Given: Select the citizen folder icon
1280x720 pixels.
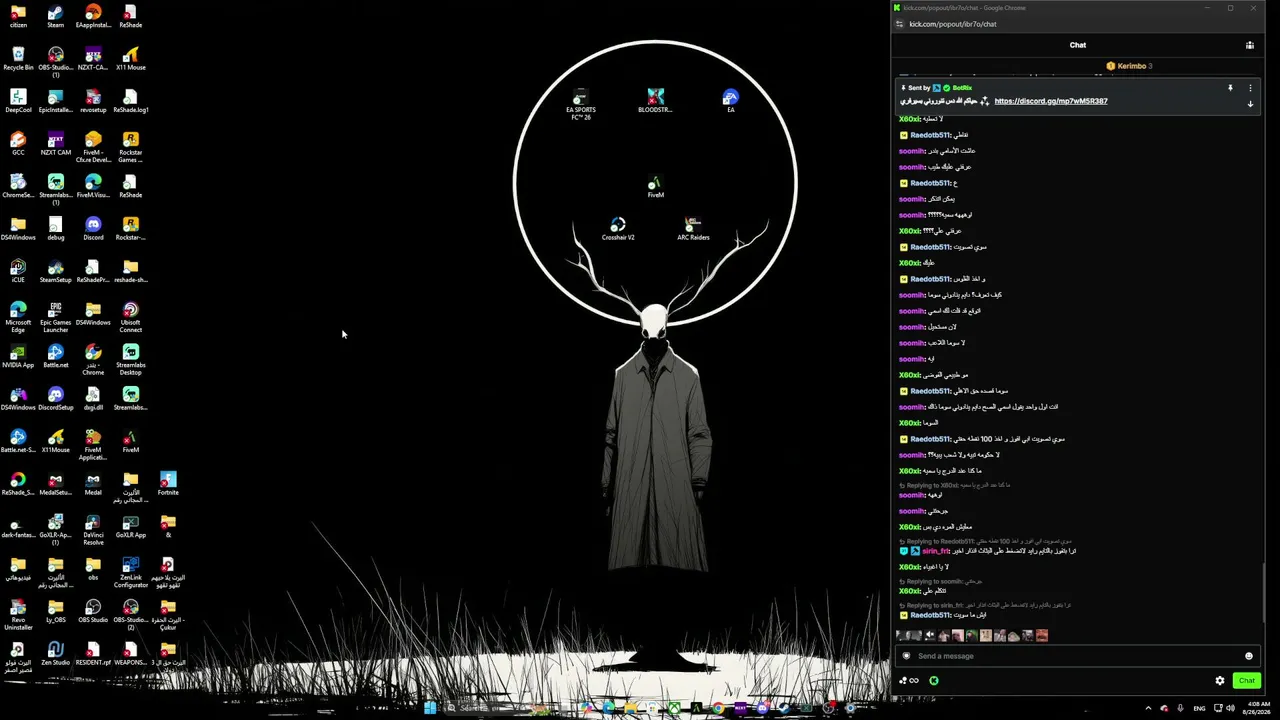Looking at the screenshot, I should (x=18, y=17).
